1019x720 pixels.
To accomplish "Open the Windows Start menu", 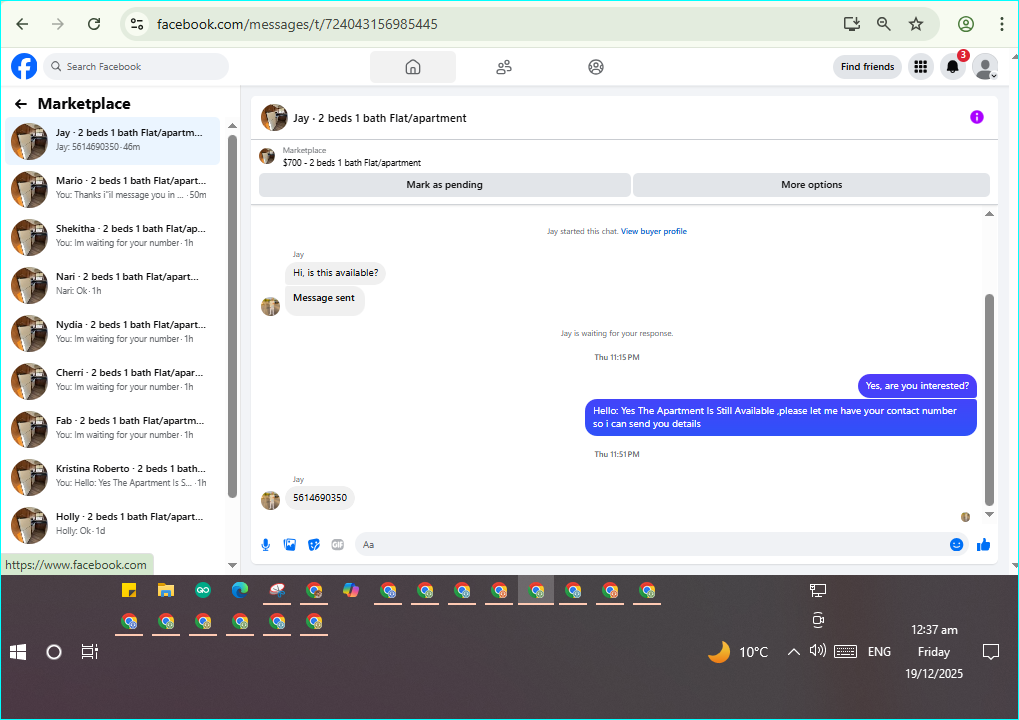I will pos(18,652).
